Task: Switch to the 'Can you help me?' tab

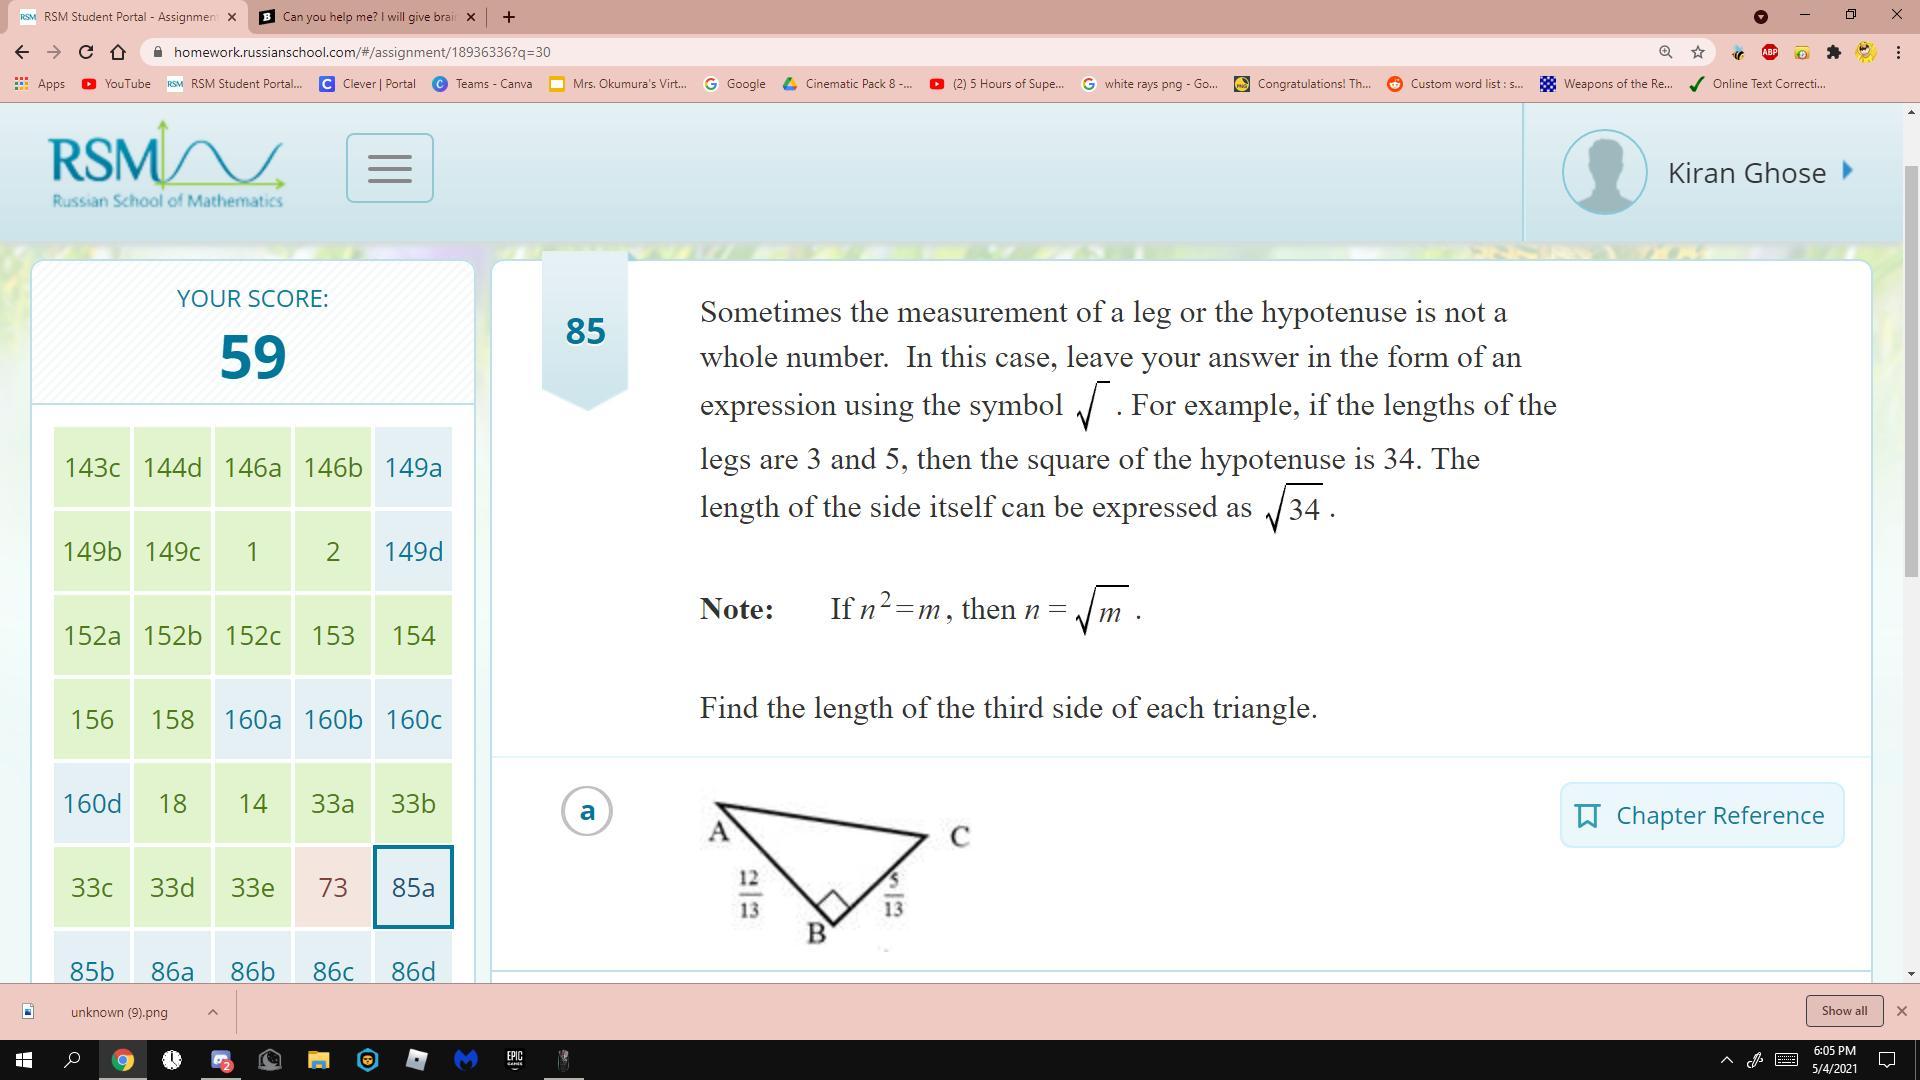Action: pyautogui.click(x=366, y=17)
